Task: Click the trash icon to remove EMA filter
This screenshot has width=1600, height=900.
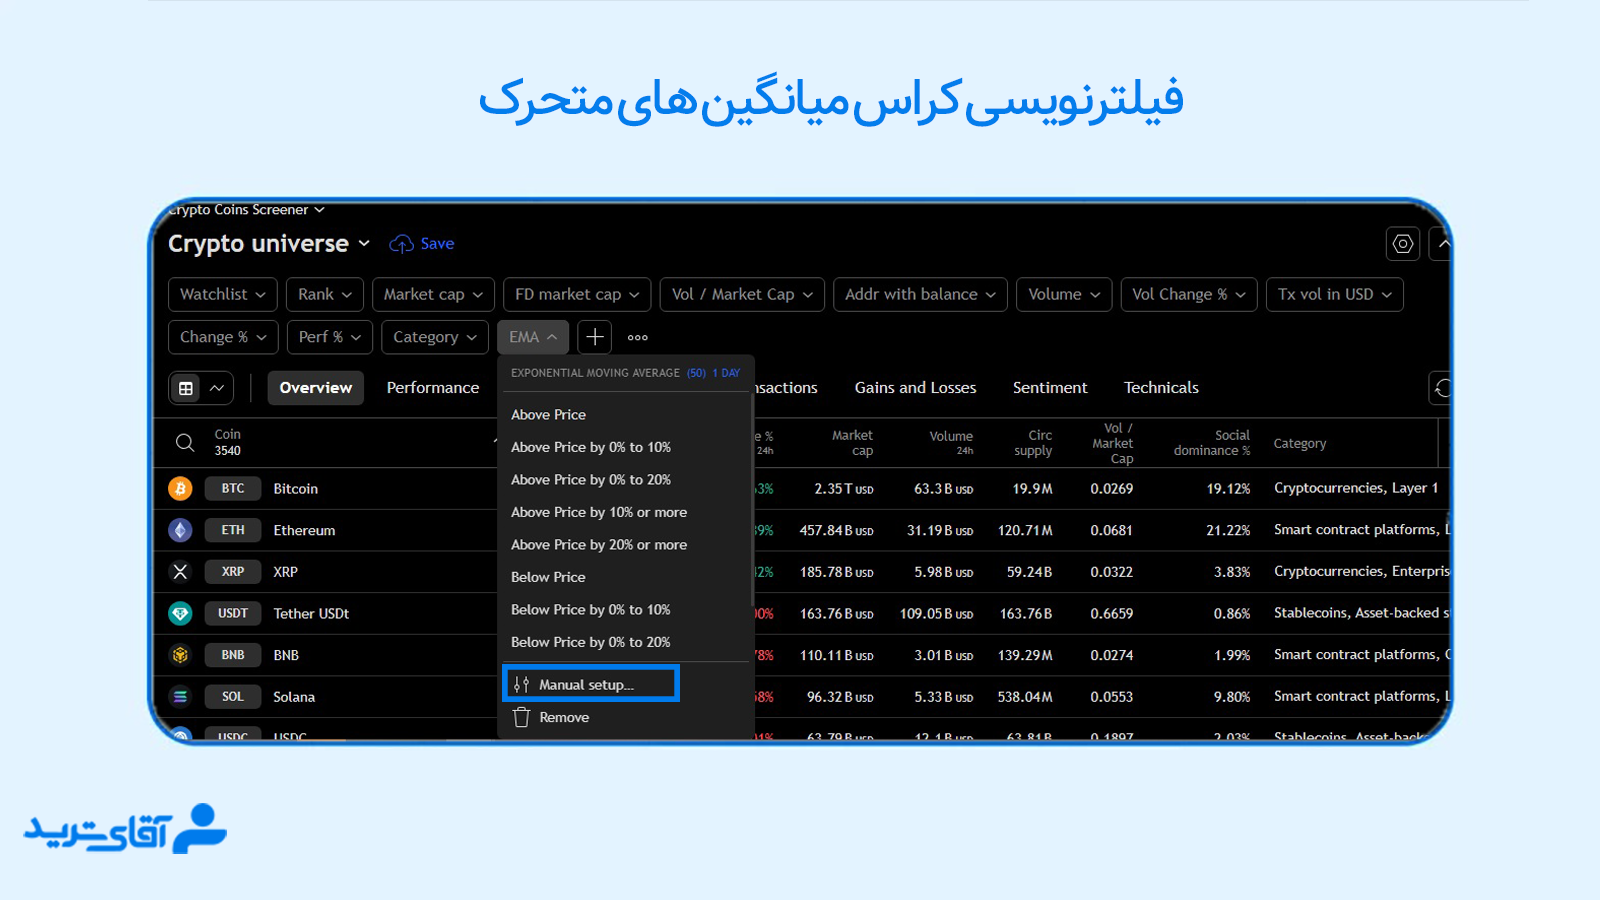Action: pyautogui.click(x=521, y=717)
